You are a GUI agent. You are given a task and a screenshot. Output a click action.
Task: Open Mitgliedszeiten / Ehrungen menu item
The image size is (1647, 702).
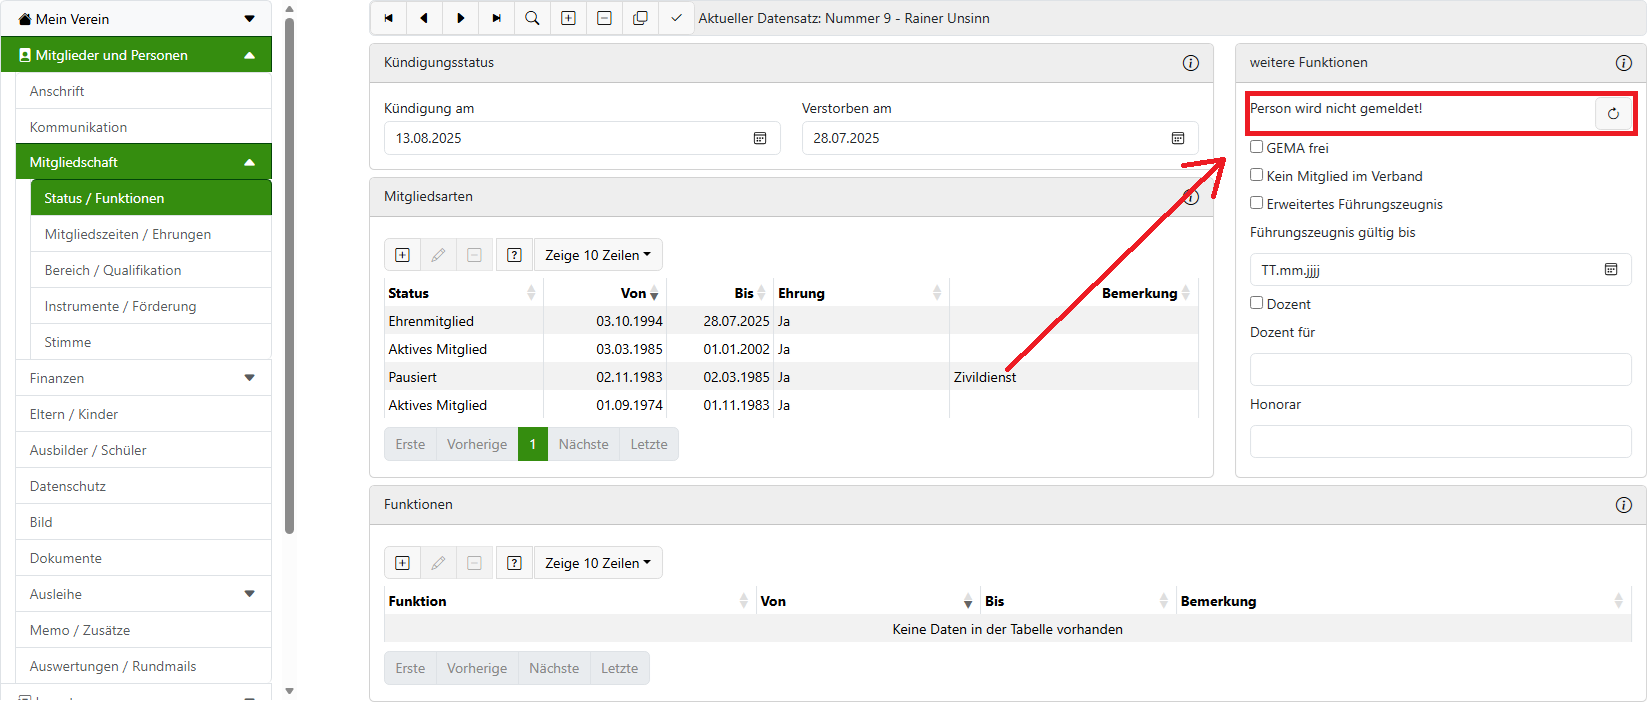pyautogui.click(x=128, y=234)
